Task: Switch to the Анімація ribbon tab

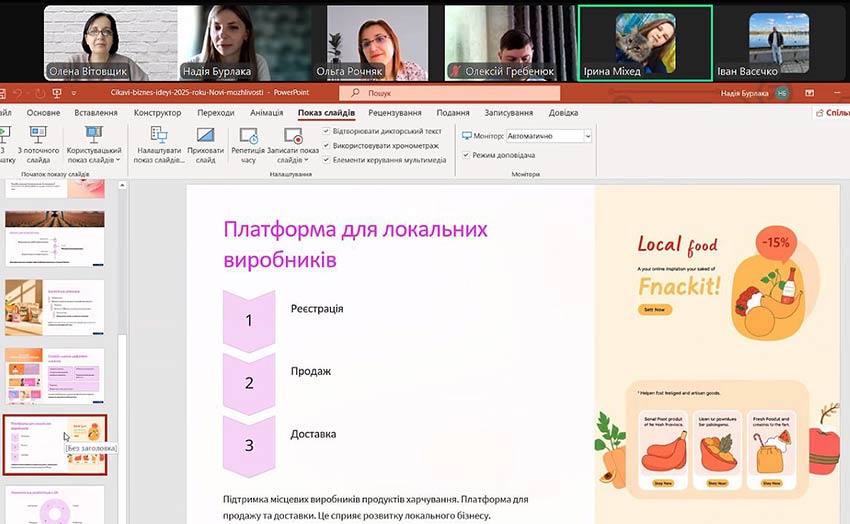Action: pos(266,113)
